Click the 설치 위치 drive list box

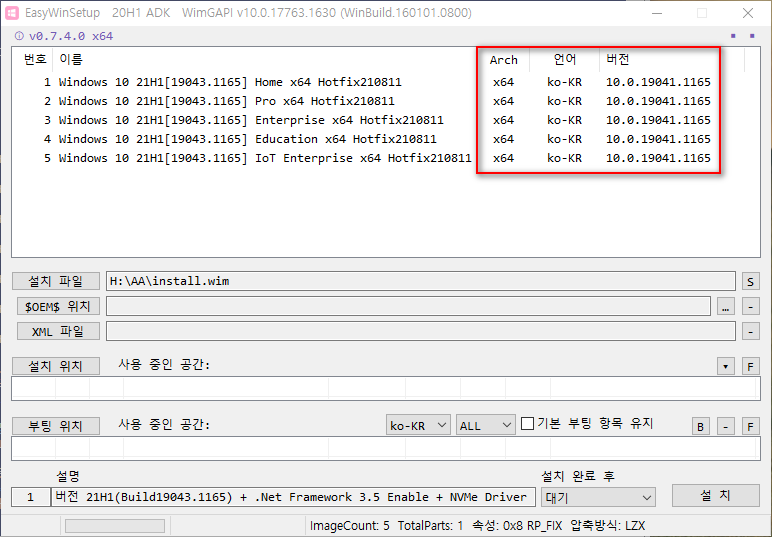click(x=386, y=388)
